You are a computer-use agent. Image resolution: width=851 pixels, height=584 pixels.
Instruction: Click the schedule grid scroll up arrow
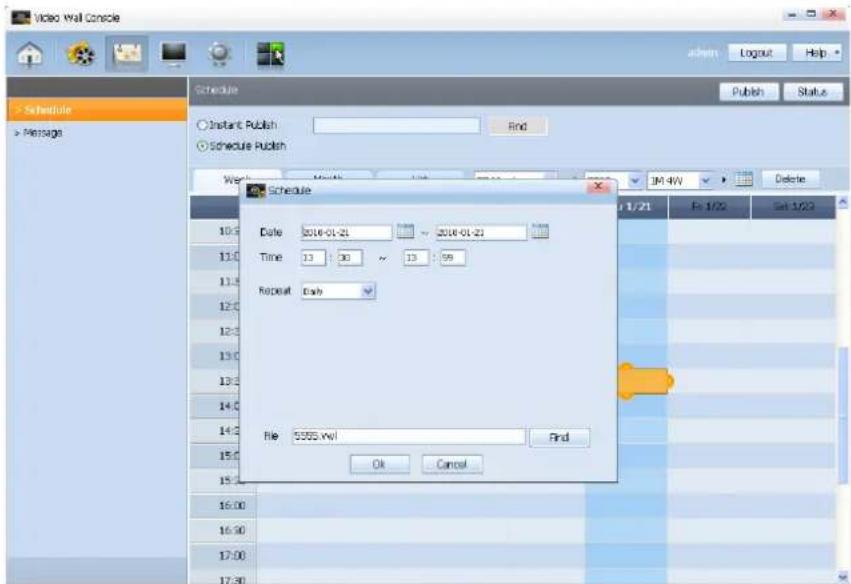point(843,202)
